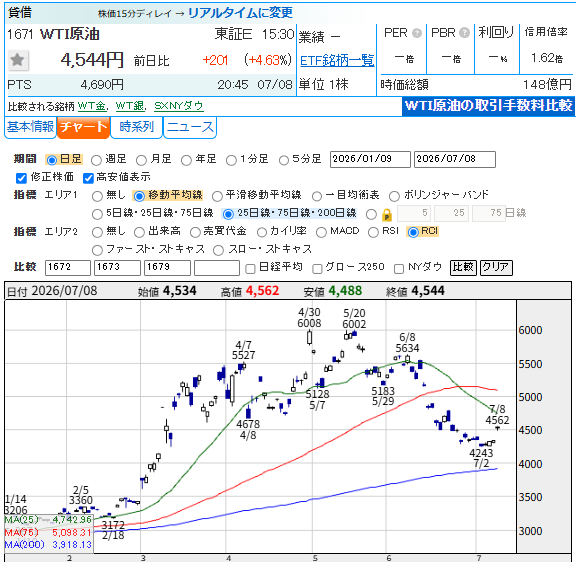Select カイリ率 indicator
Viewport: 576px width, 562px height.
(x=262, y=232)
